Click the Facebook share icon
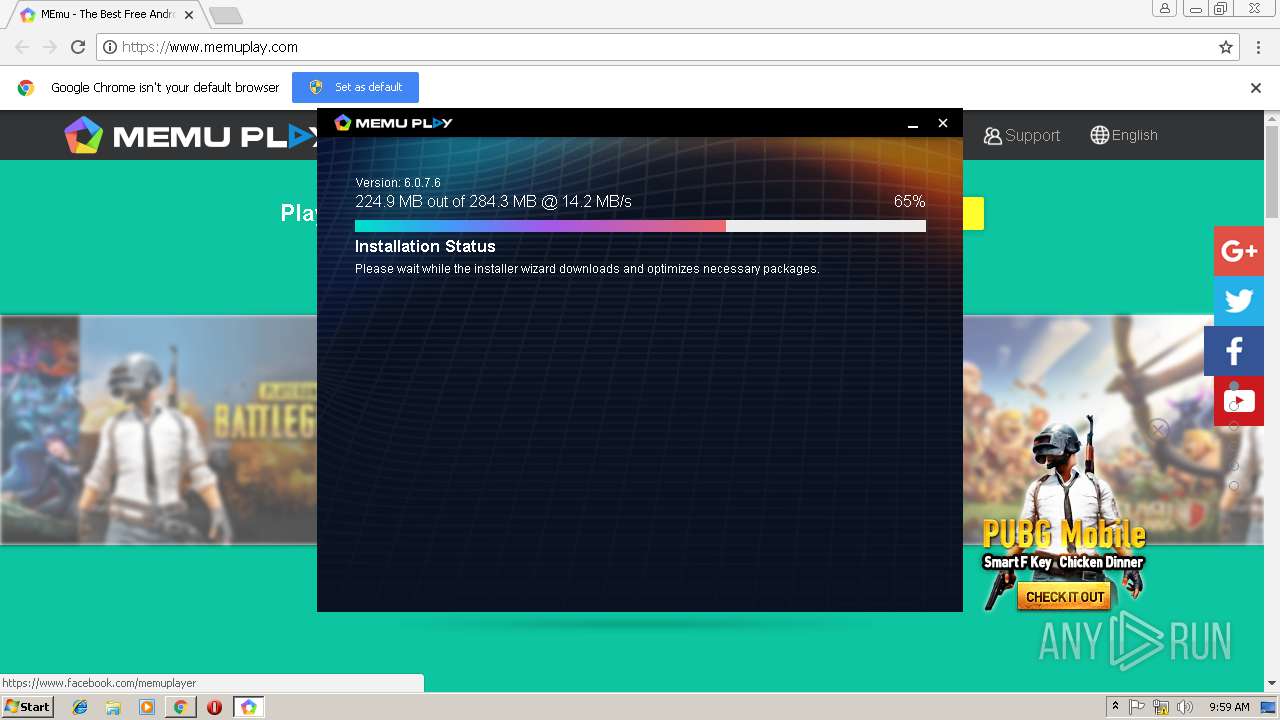 tap(1234, 351)
